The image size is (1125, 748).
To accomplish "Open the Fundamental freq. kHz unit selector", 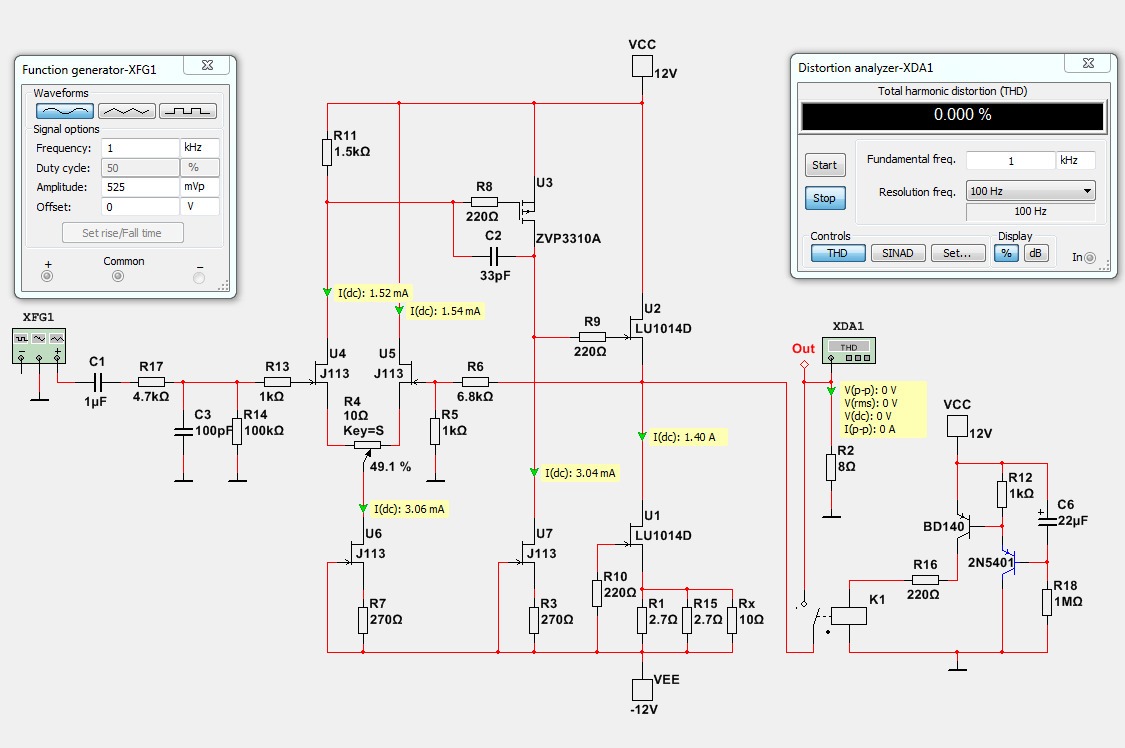I will [1075, 160].
